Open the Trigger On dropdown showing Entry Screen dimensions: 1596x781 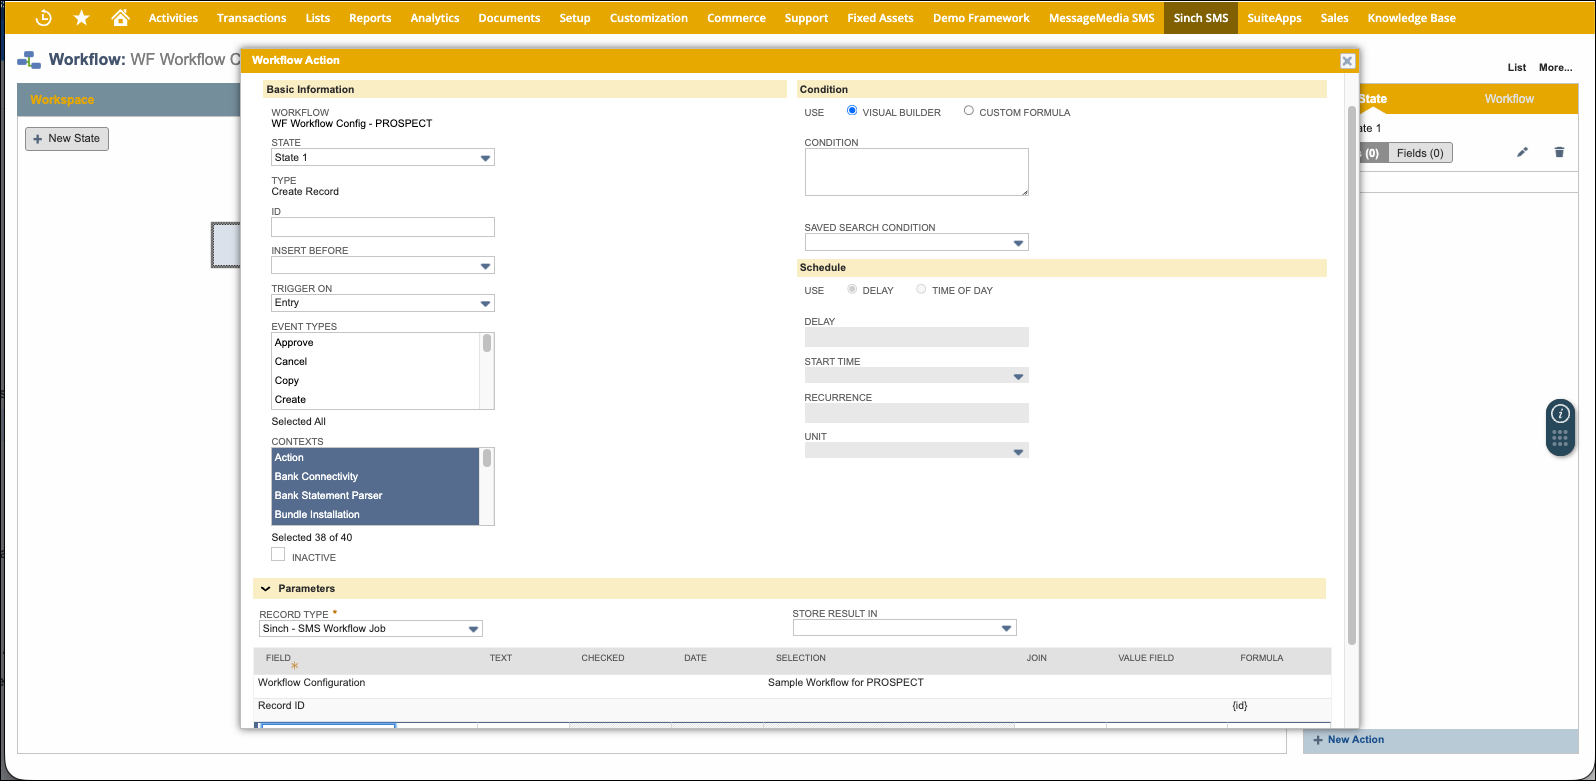(x=383, y=303)
